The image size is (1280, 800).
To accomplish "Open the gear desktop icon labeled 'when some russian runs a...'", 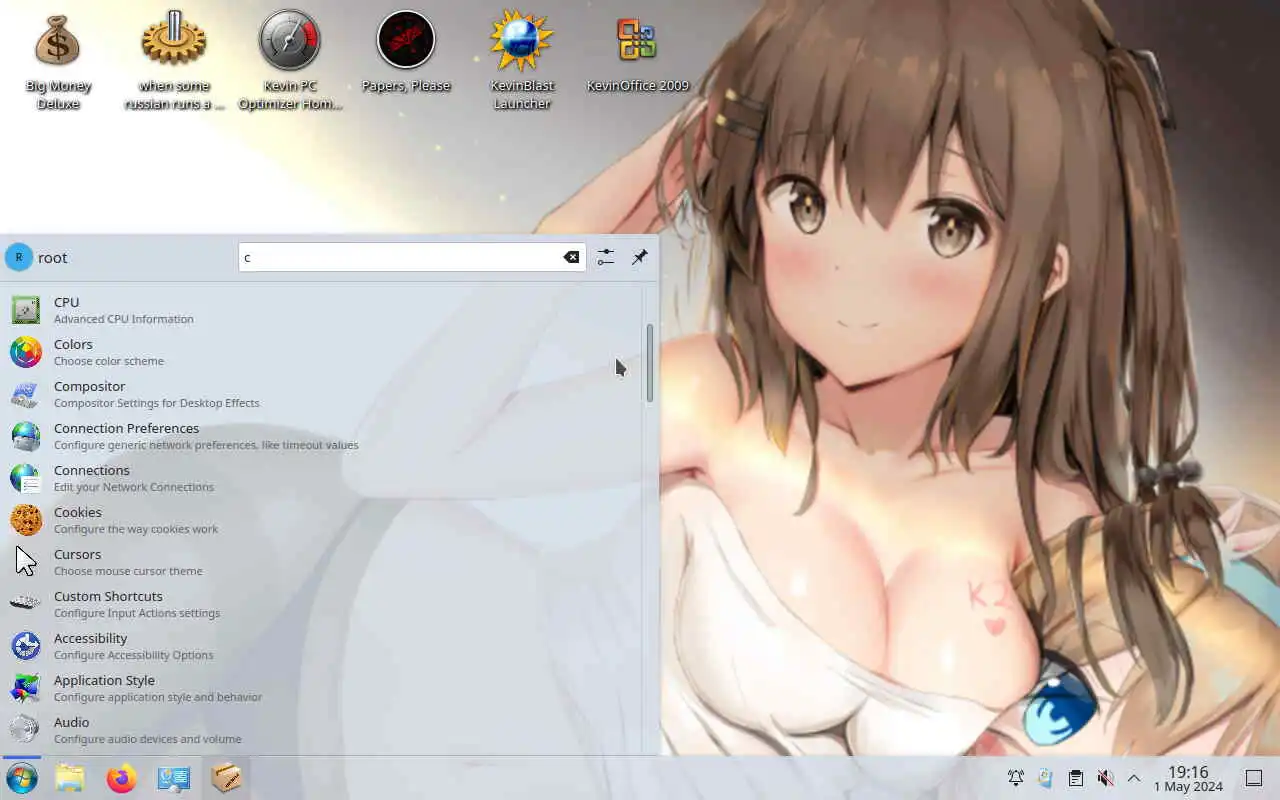I will click(174, 62).
